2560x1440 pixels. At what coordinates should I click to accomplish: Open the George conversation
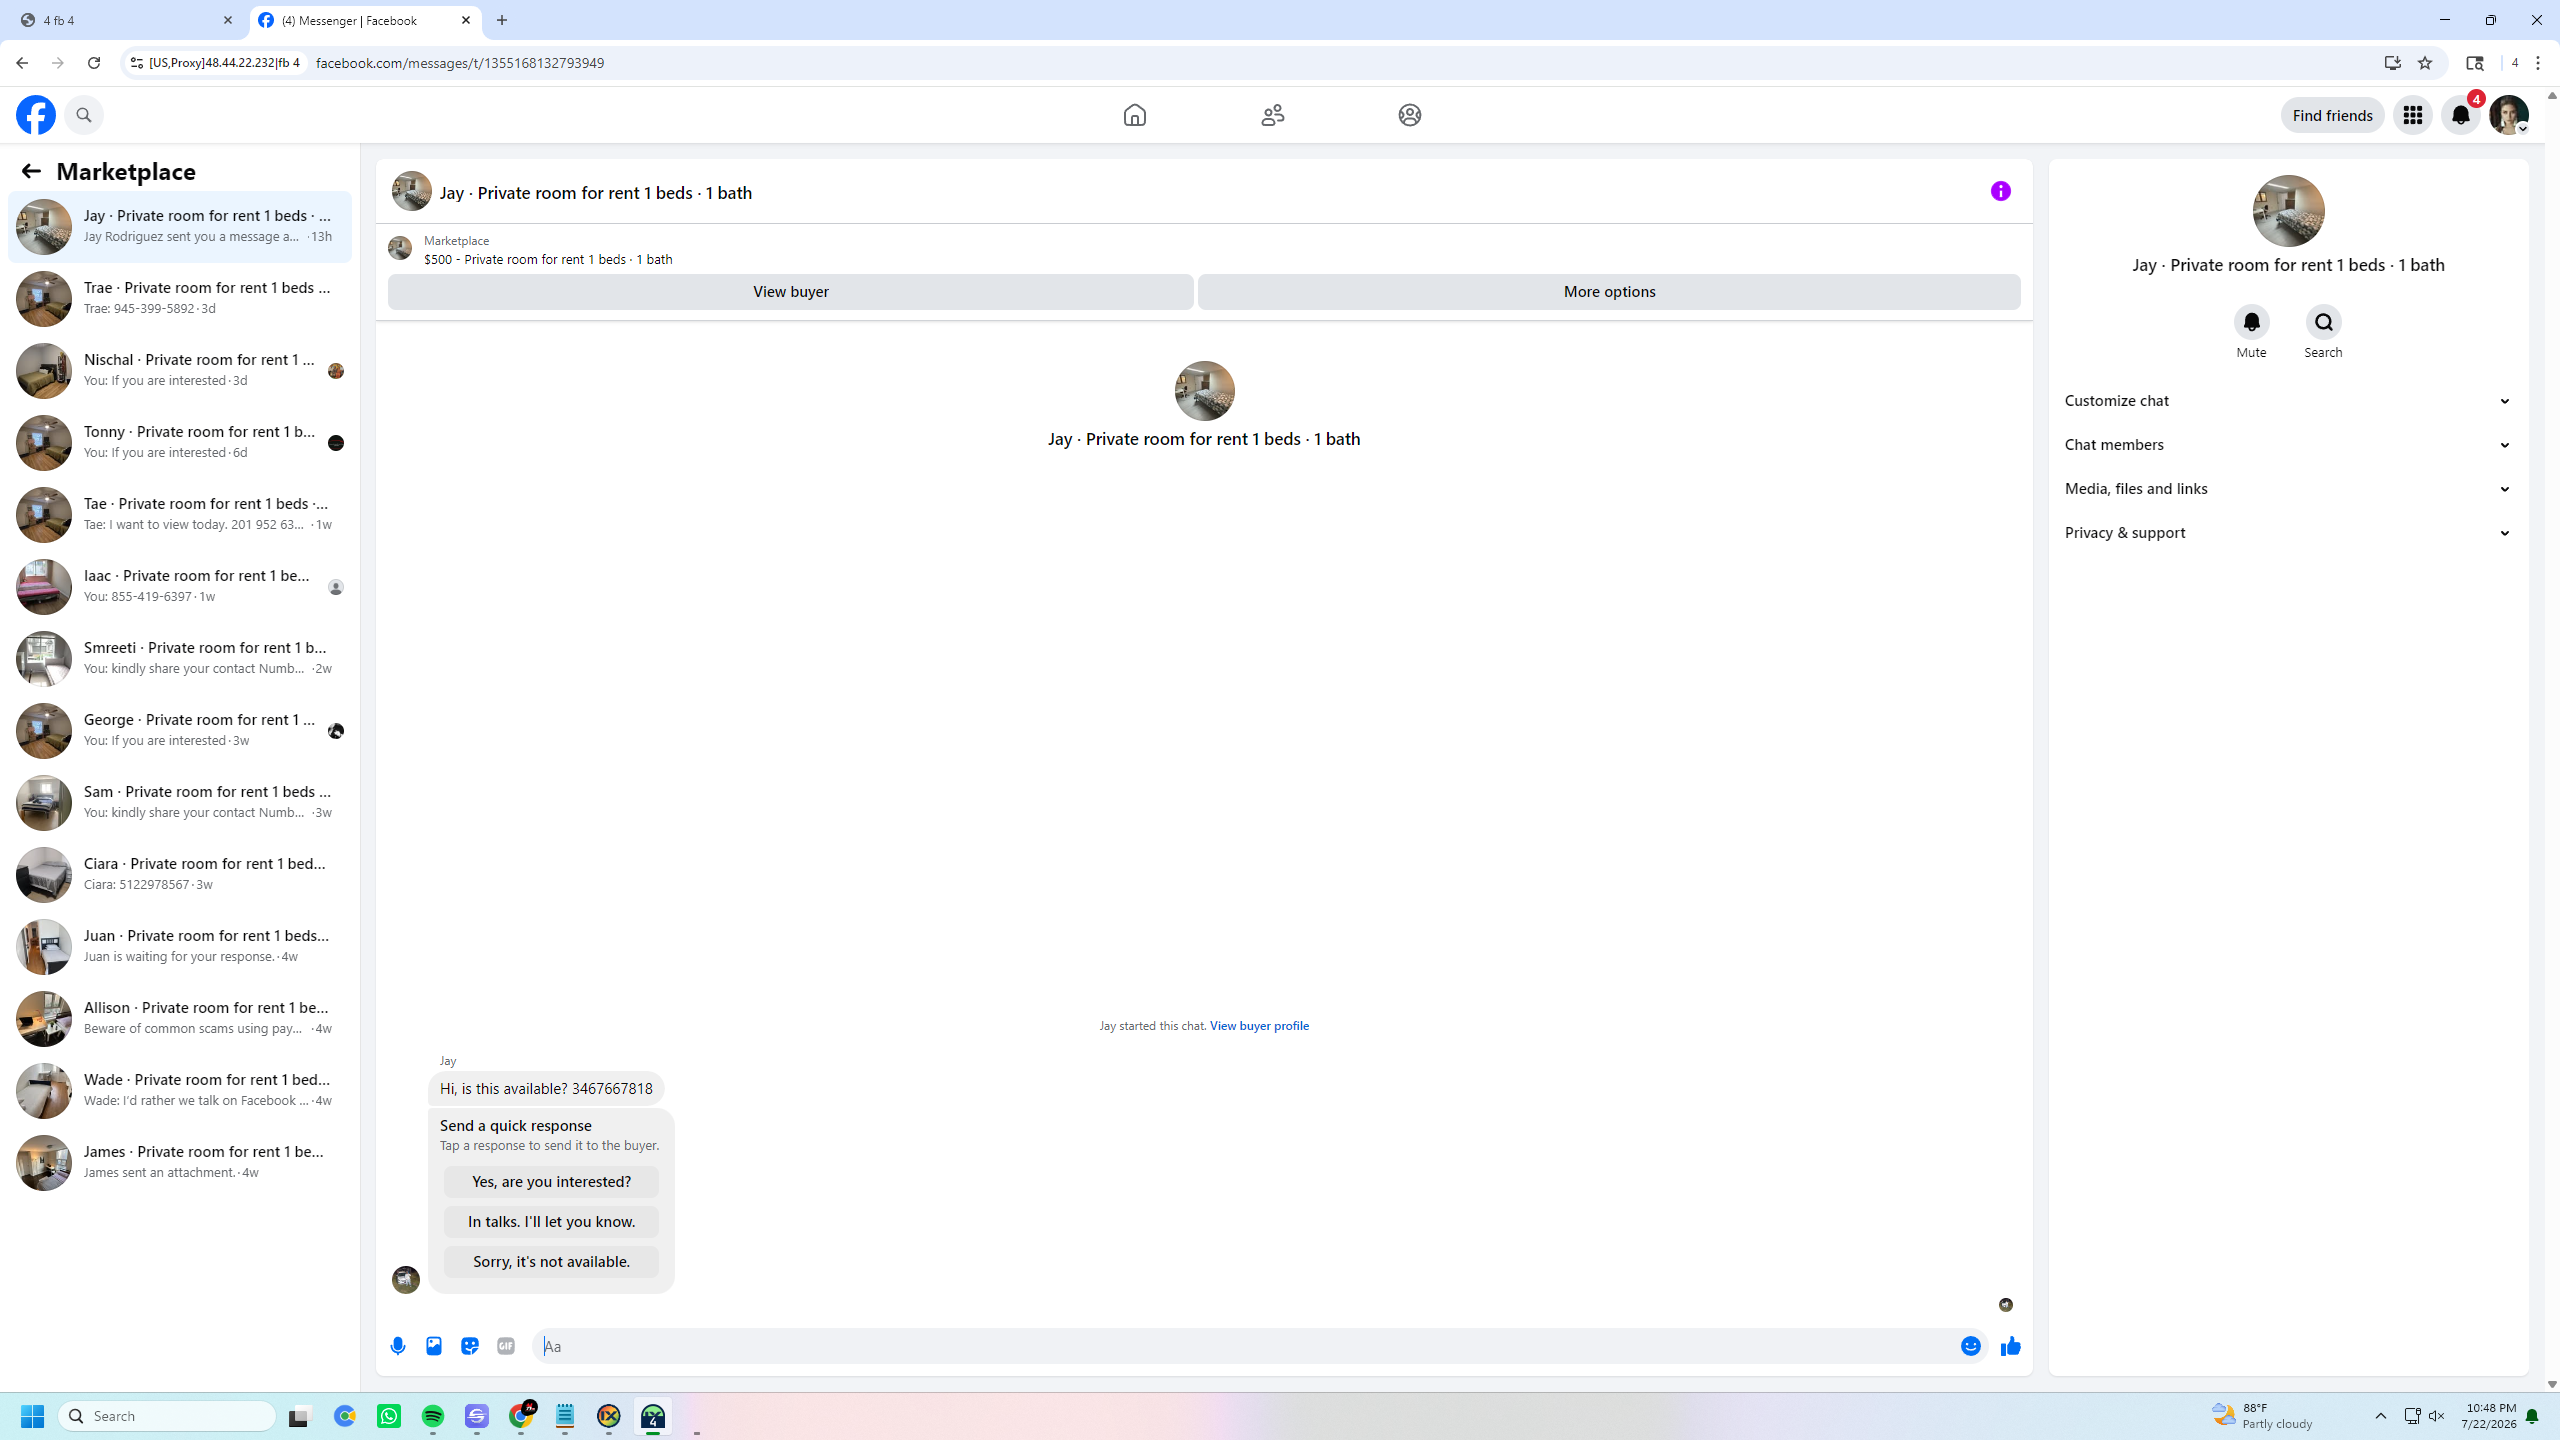pos(180,731)
